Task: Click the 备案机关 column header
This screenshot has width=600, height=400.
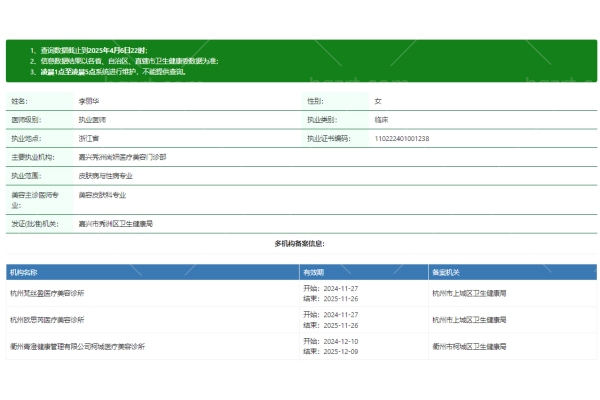Action: [x=512, y=272]
